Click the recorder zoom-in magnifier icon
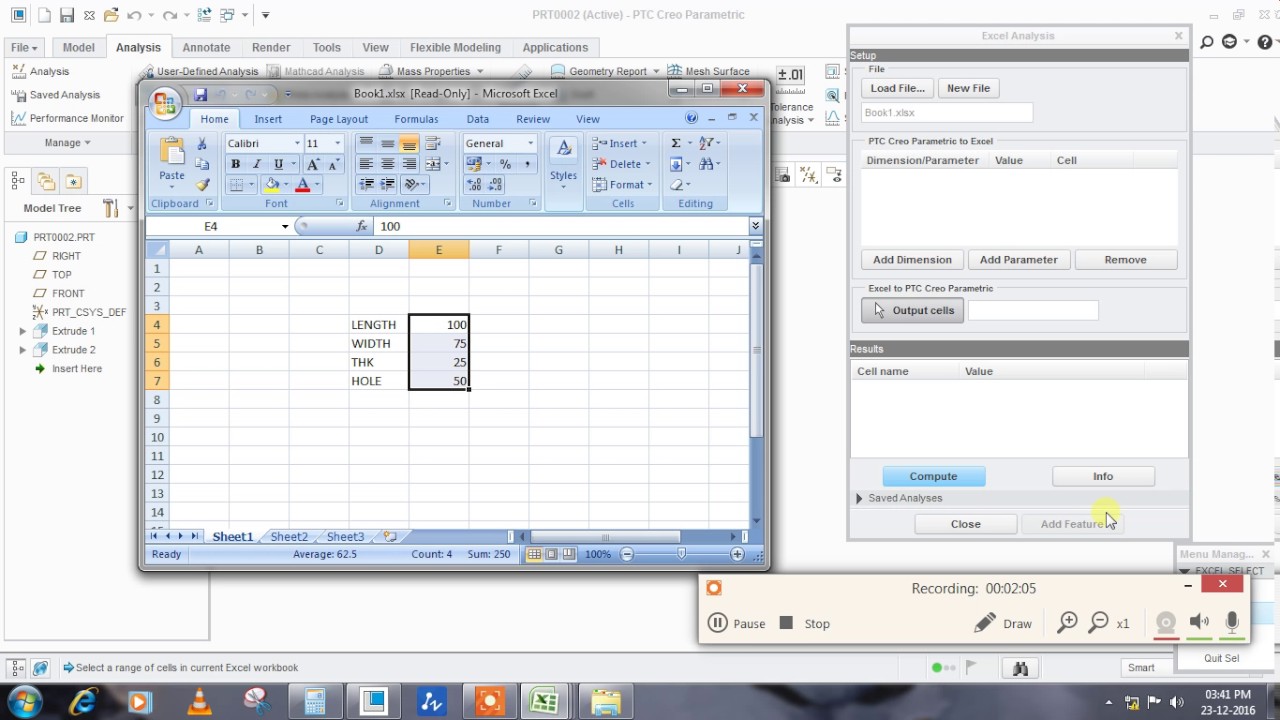This screenshot has width=1280, height=720. click(x=1067, y=623)
